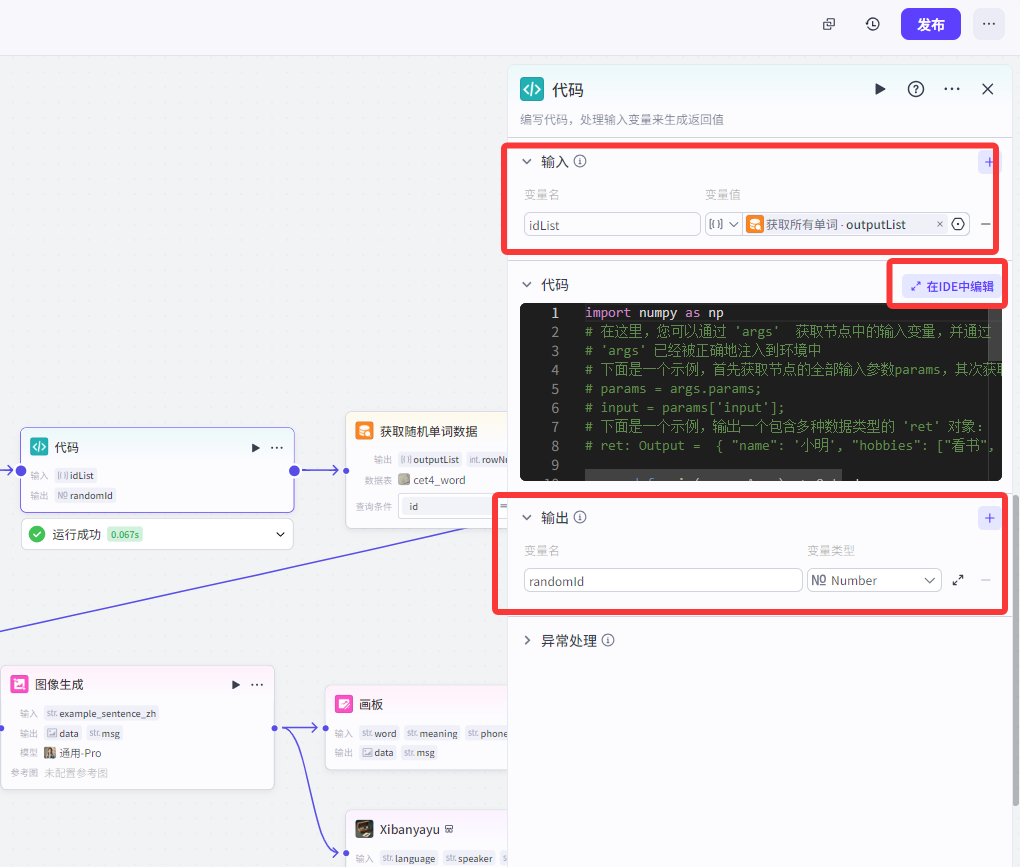Screen dimensions: 1020x867
Task: Open the Number variable type dropdown
Action: (874, 580)
